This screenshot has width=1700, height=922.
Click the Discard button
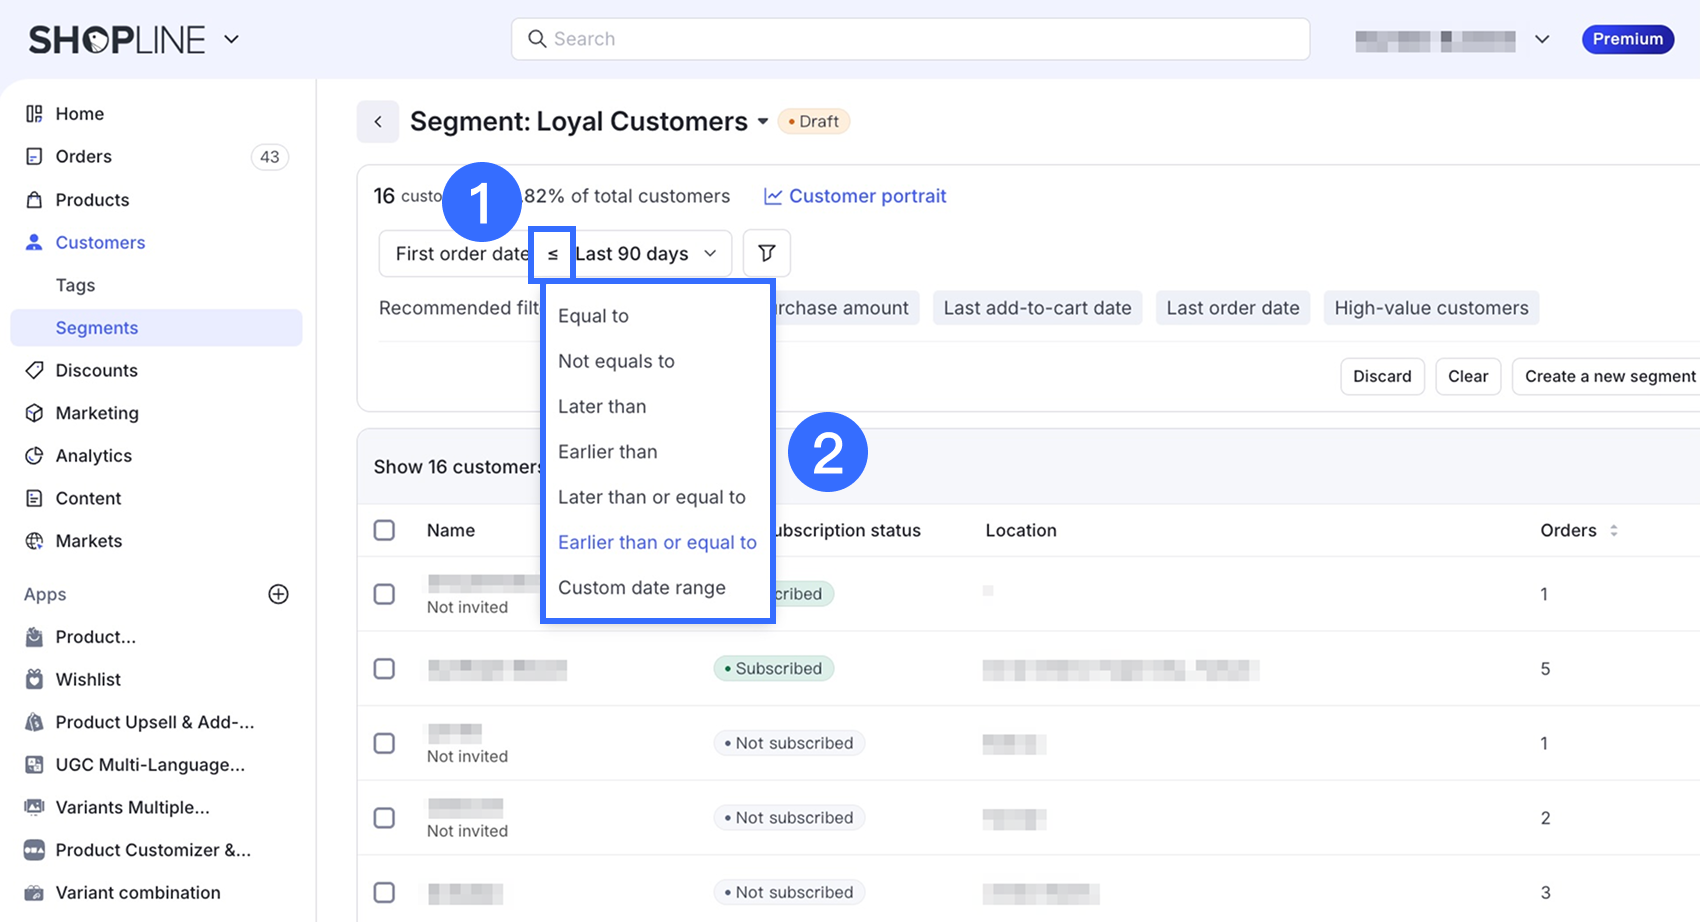point(1382,377)
